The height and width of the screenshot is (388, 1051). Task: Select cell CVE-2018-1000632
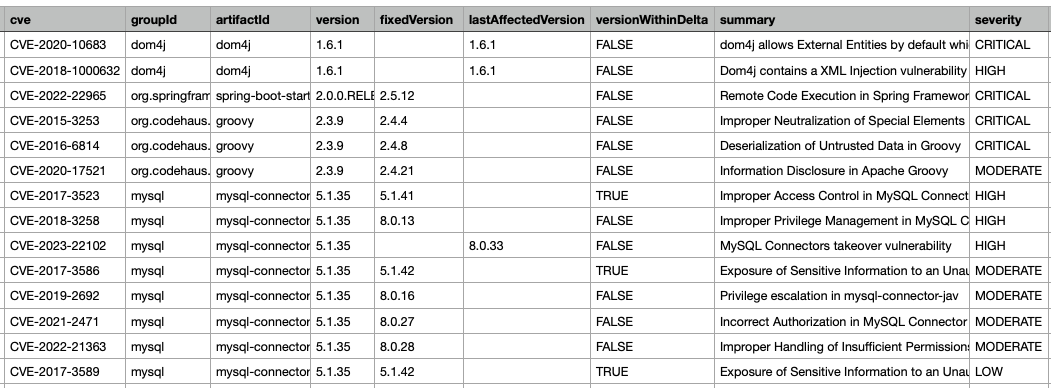point(65,70)
